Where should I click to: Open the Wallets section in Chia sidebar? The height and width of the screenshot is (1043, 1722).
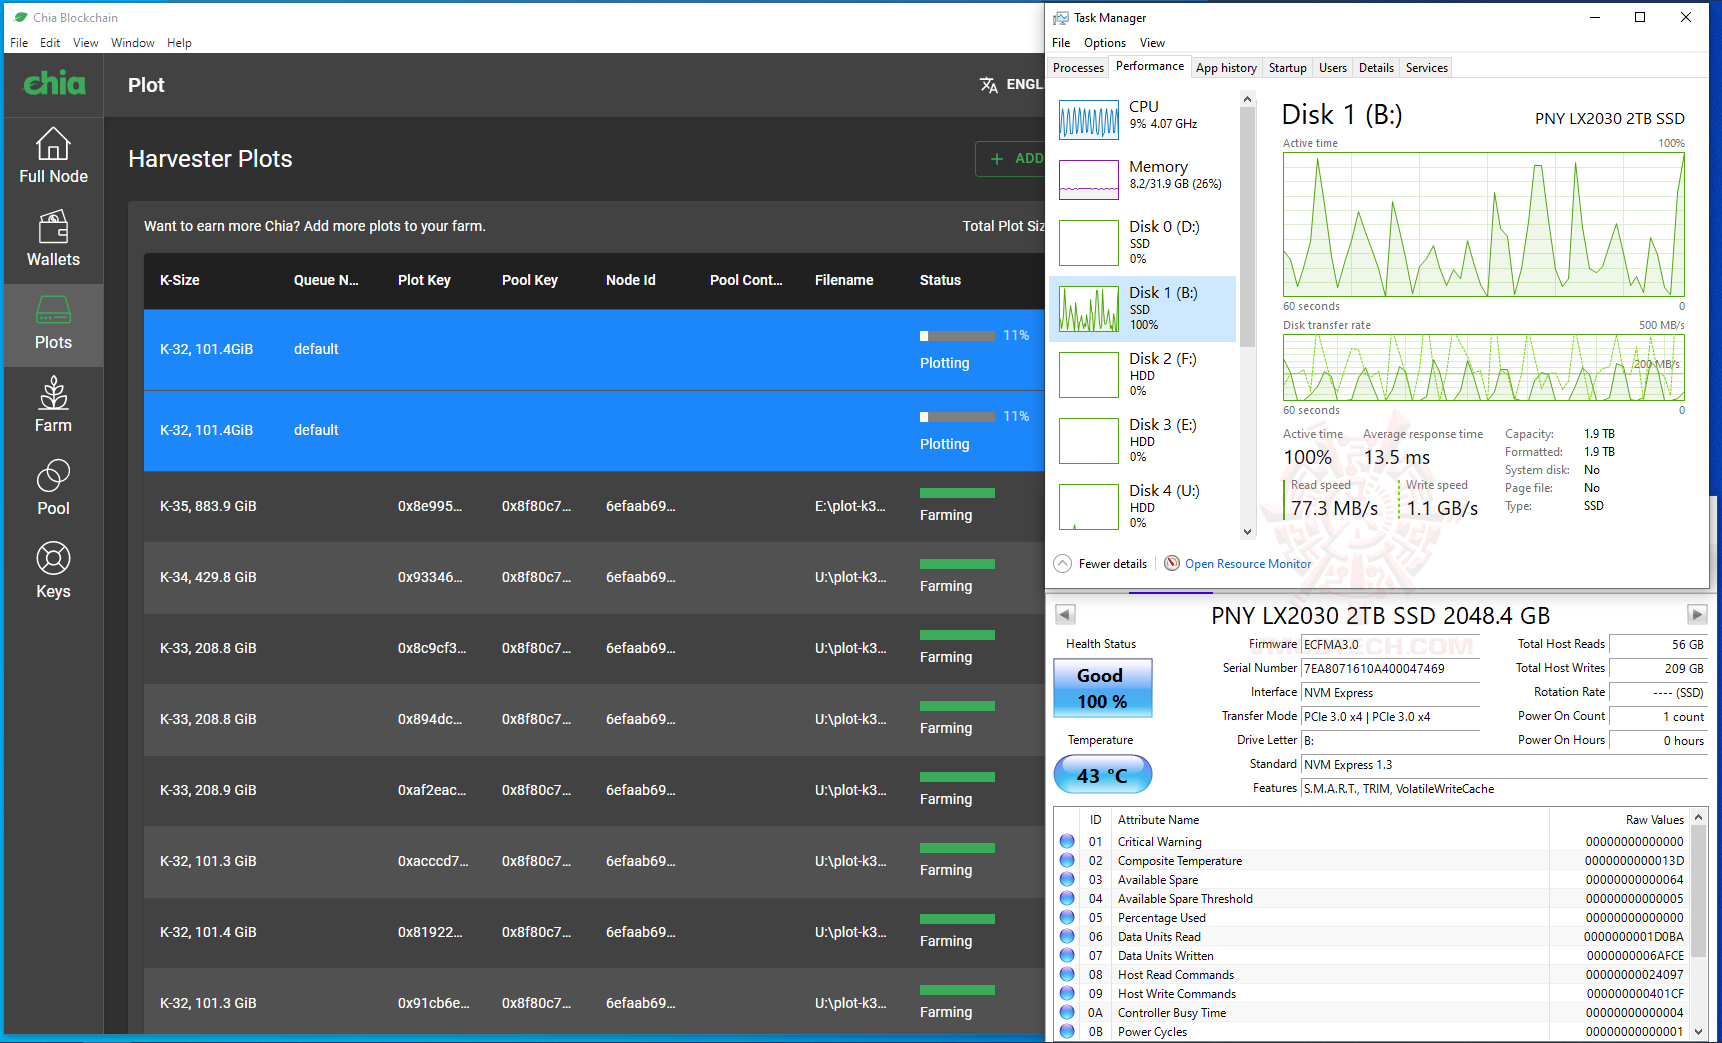click(x=53, y=239)
